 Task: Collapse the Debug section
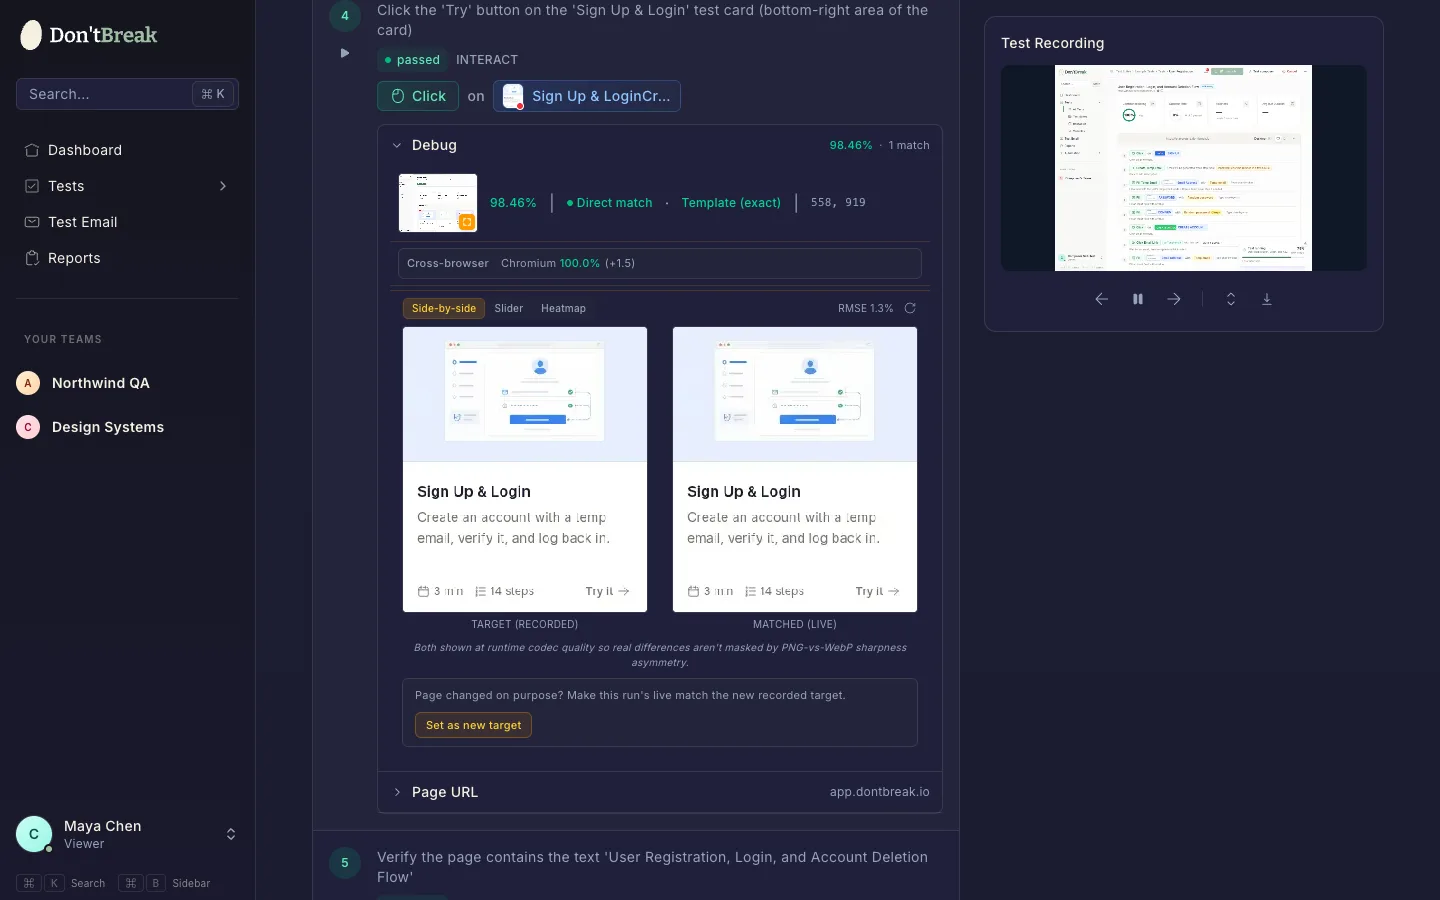click(397, 145)
